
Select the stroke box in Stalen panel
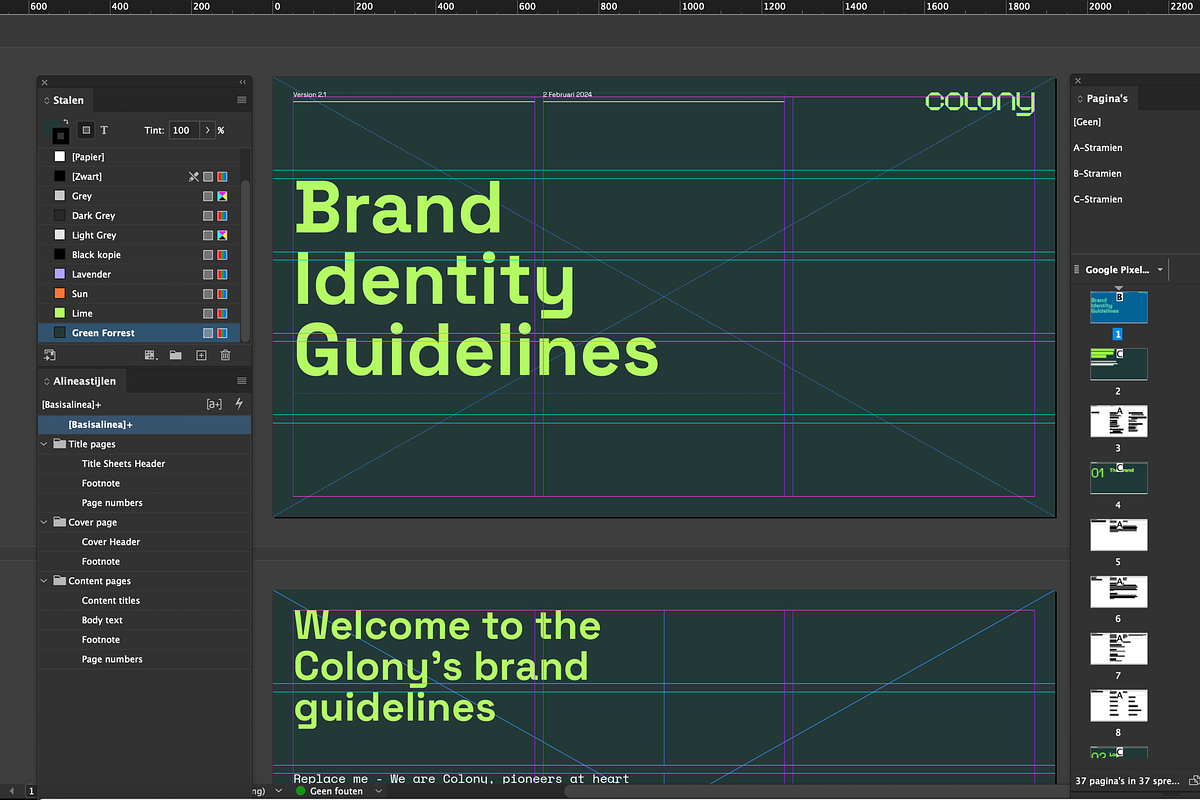[x=61, y=135]
